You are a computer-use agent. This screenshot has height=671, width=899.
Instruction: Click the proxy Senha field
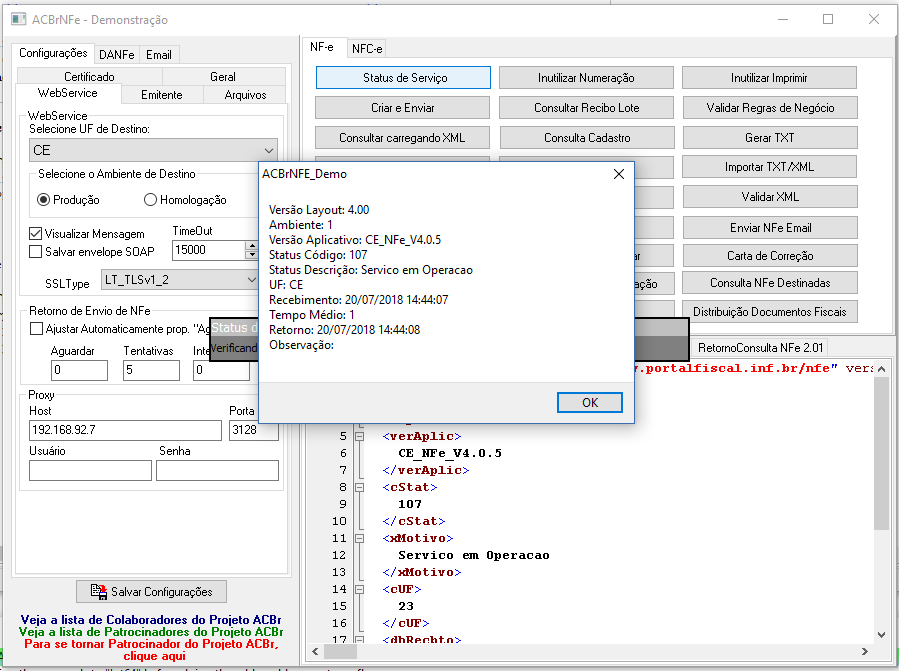[x=217, y=470]
